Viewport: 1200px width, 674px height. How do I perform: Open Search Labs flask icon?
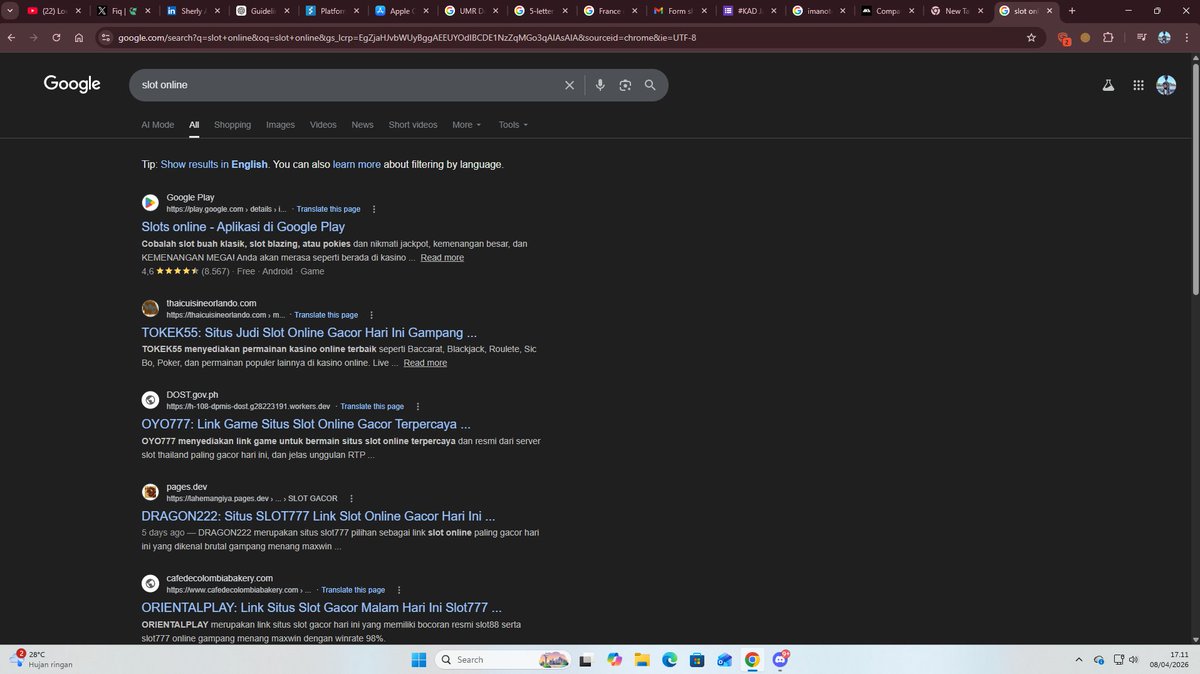[1108, 85]
